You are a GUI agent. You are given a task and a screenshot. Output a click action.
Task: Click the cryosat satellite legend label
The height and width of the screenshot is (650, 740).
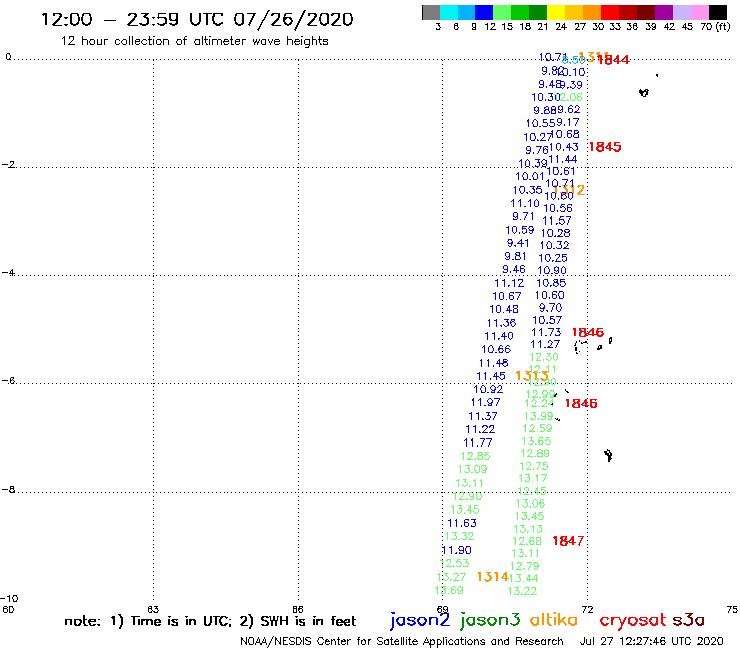click(632, 621)
